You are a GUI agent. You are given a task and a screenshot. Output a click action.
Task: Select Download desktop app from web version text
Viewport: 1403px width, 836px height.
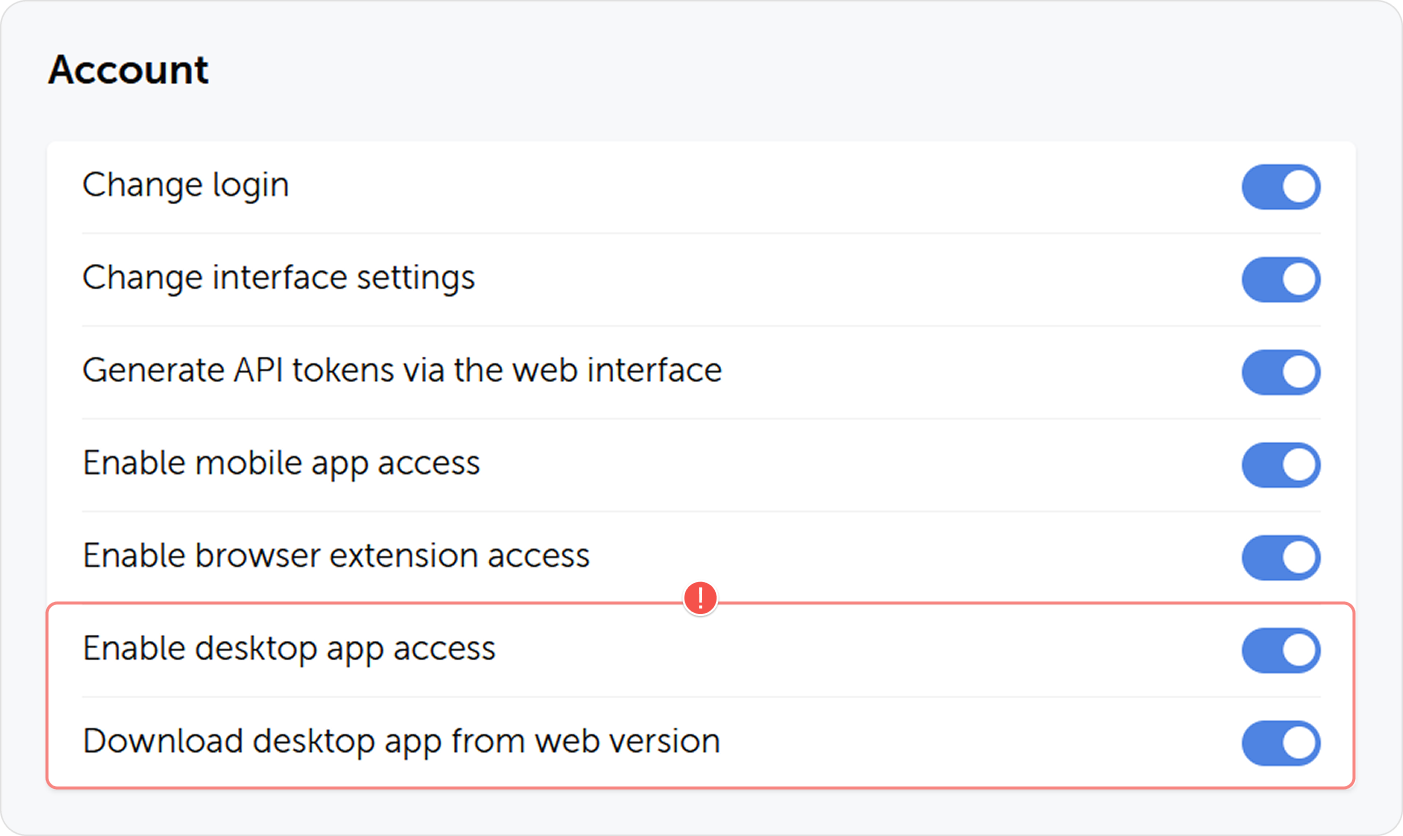[402, 742]
